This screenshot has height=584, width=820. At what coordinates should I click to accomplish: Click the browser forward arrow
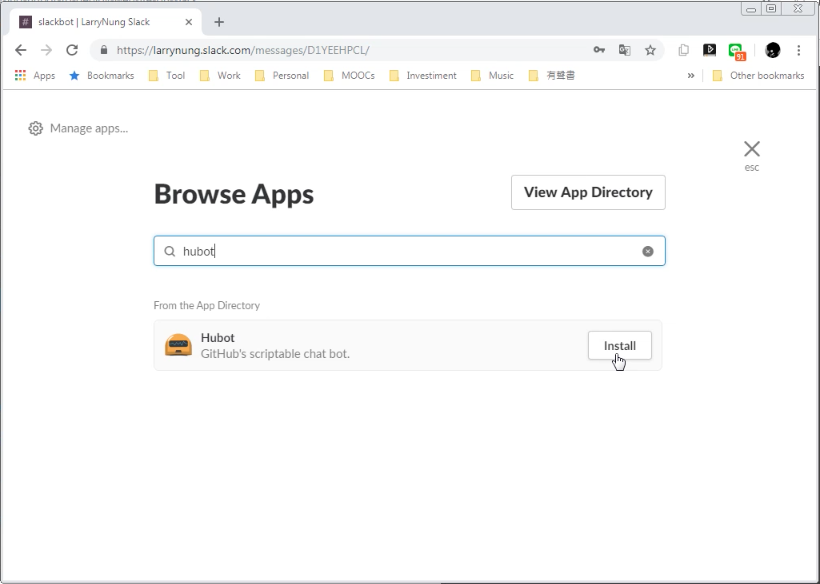[47, 50]
